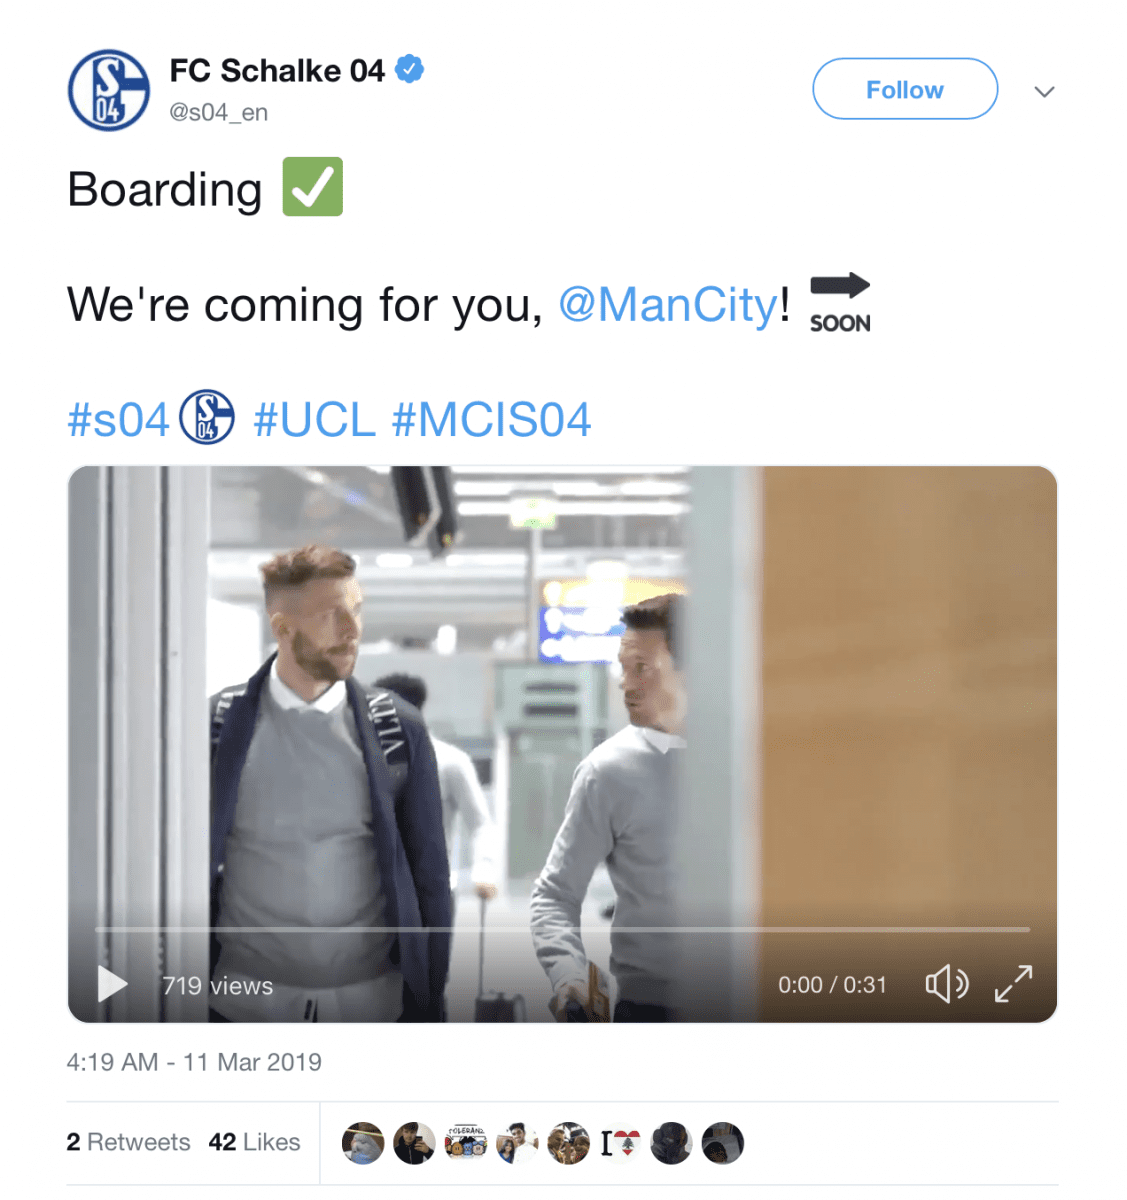The height and width of the screenshot is (1200, 1127).
Task: Seek on the video progress bar
Action: point(562,929)
